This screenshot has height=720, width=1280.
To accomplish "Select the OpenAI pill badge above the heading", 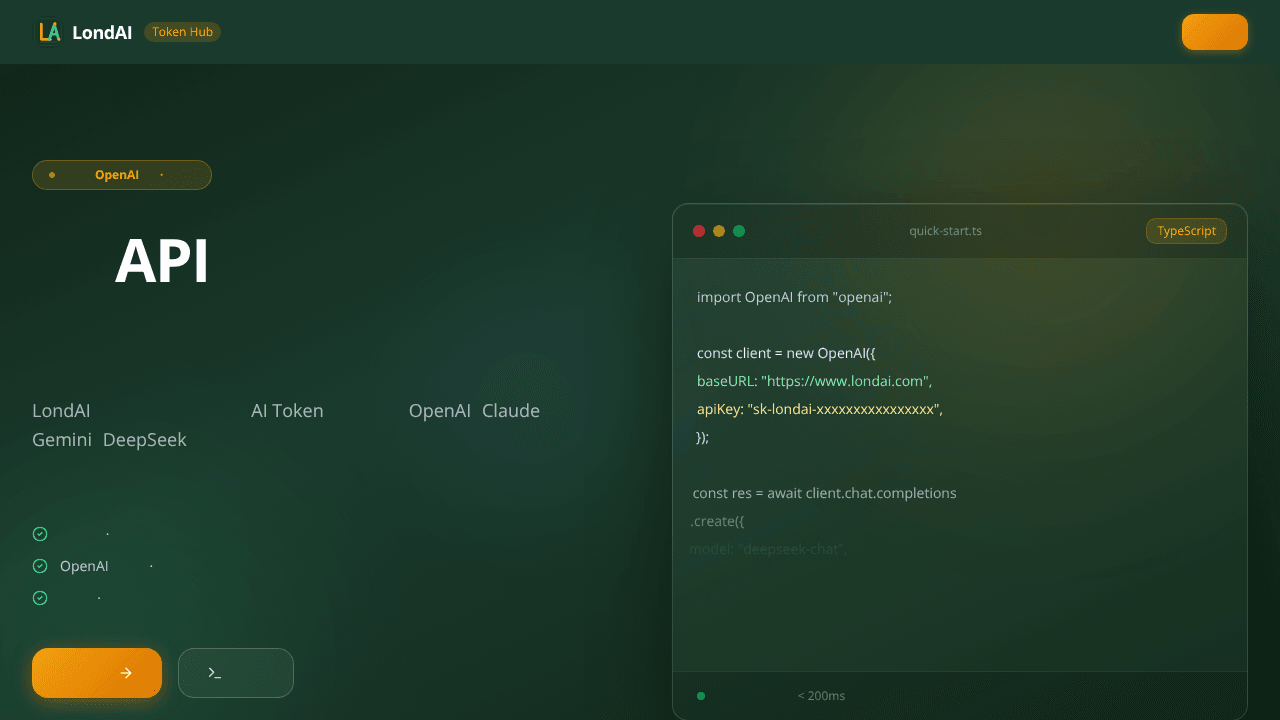I will pyautogui.click(x=122, y=175).
